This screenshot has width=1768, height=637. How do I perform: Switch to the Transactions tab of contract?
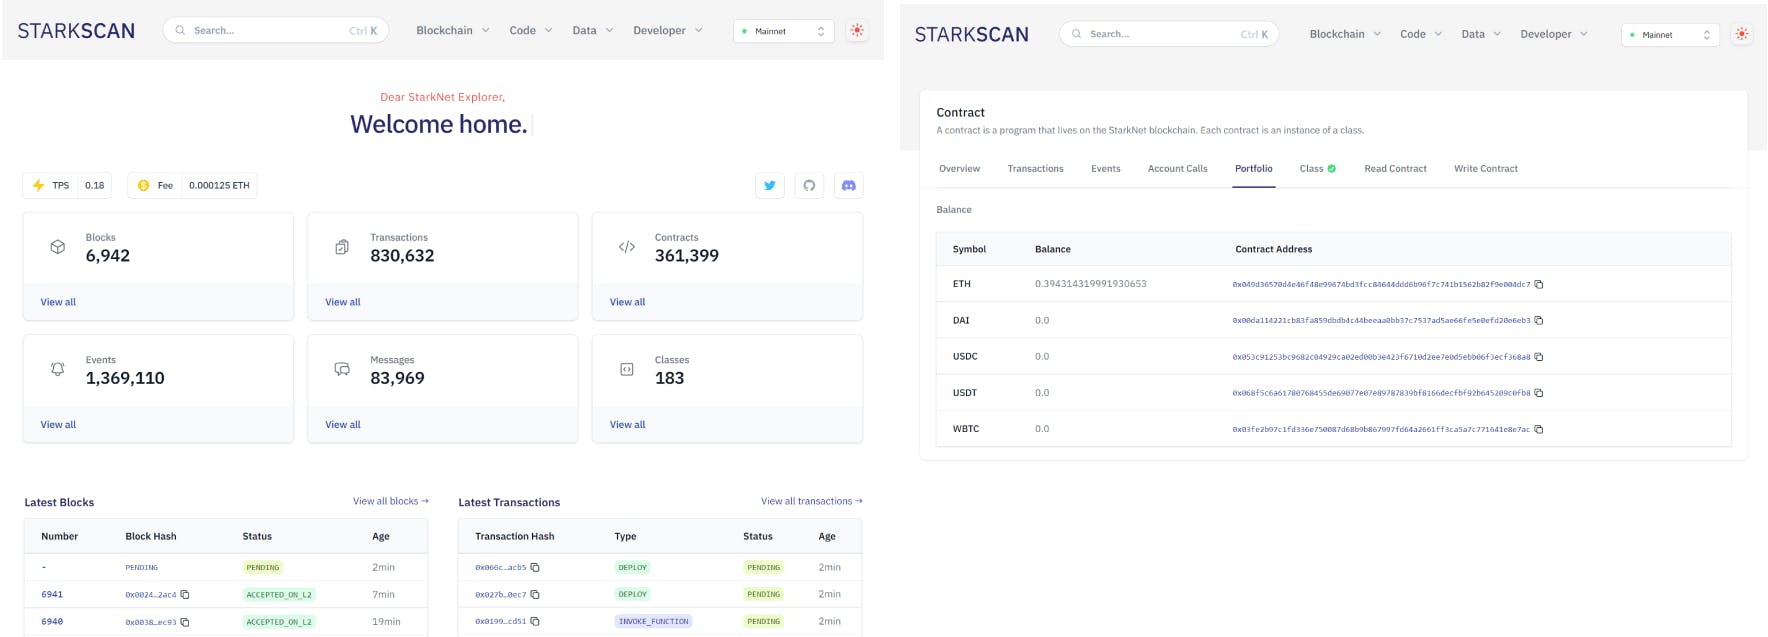[x=1035, y=169]
